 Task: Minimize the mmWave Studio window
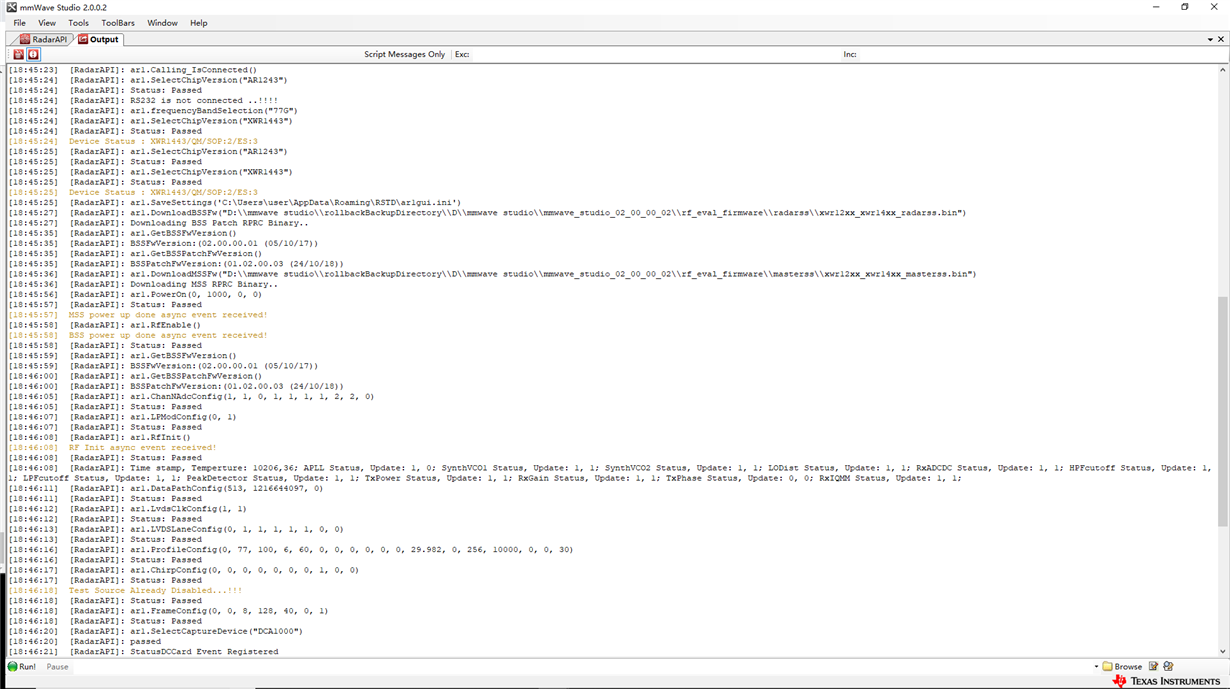(1156, 7)
